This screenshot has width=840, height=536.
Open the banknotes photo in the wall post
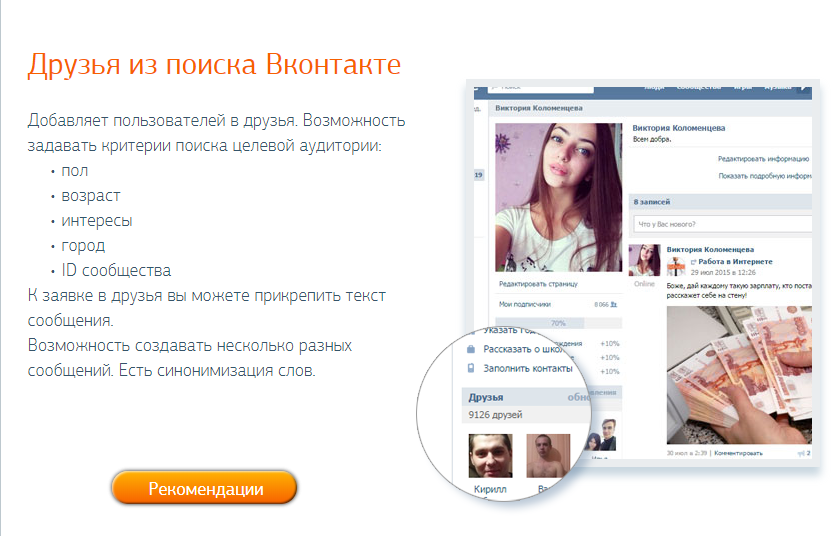739,375
